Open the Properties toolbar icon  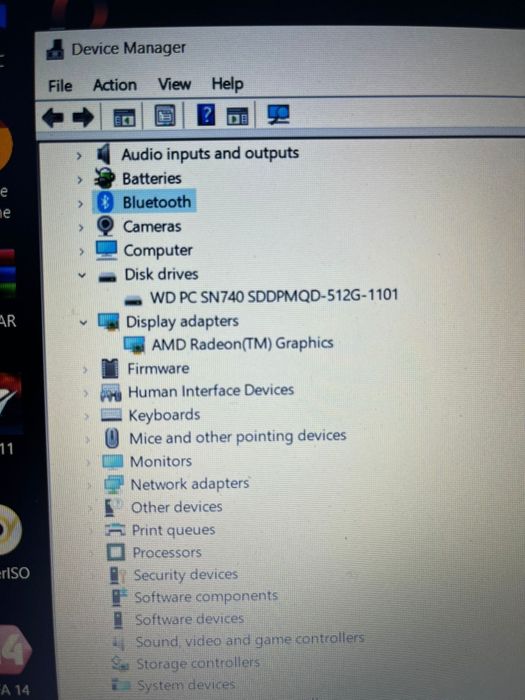click(x=165, y=117)
